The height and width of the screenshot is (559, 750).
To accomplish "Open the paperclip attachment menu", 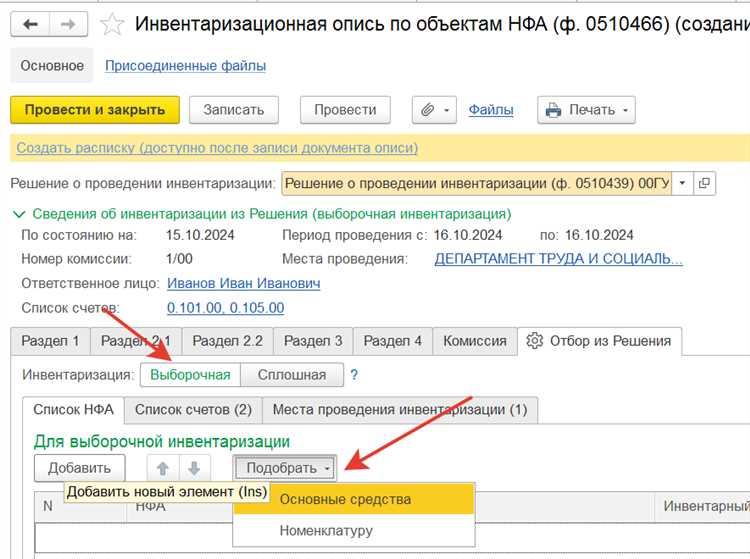I will coord(434,110).
